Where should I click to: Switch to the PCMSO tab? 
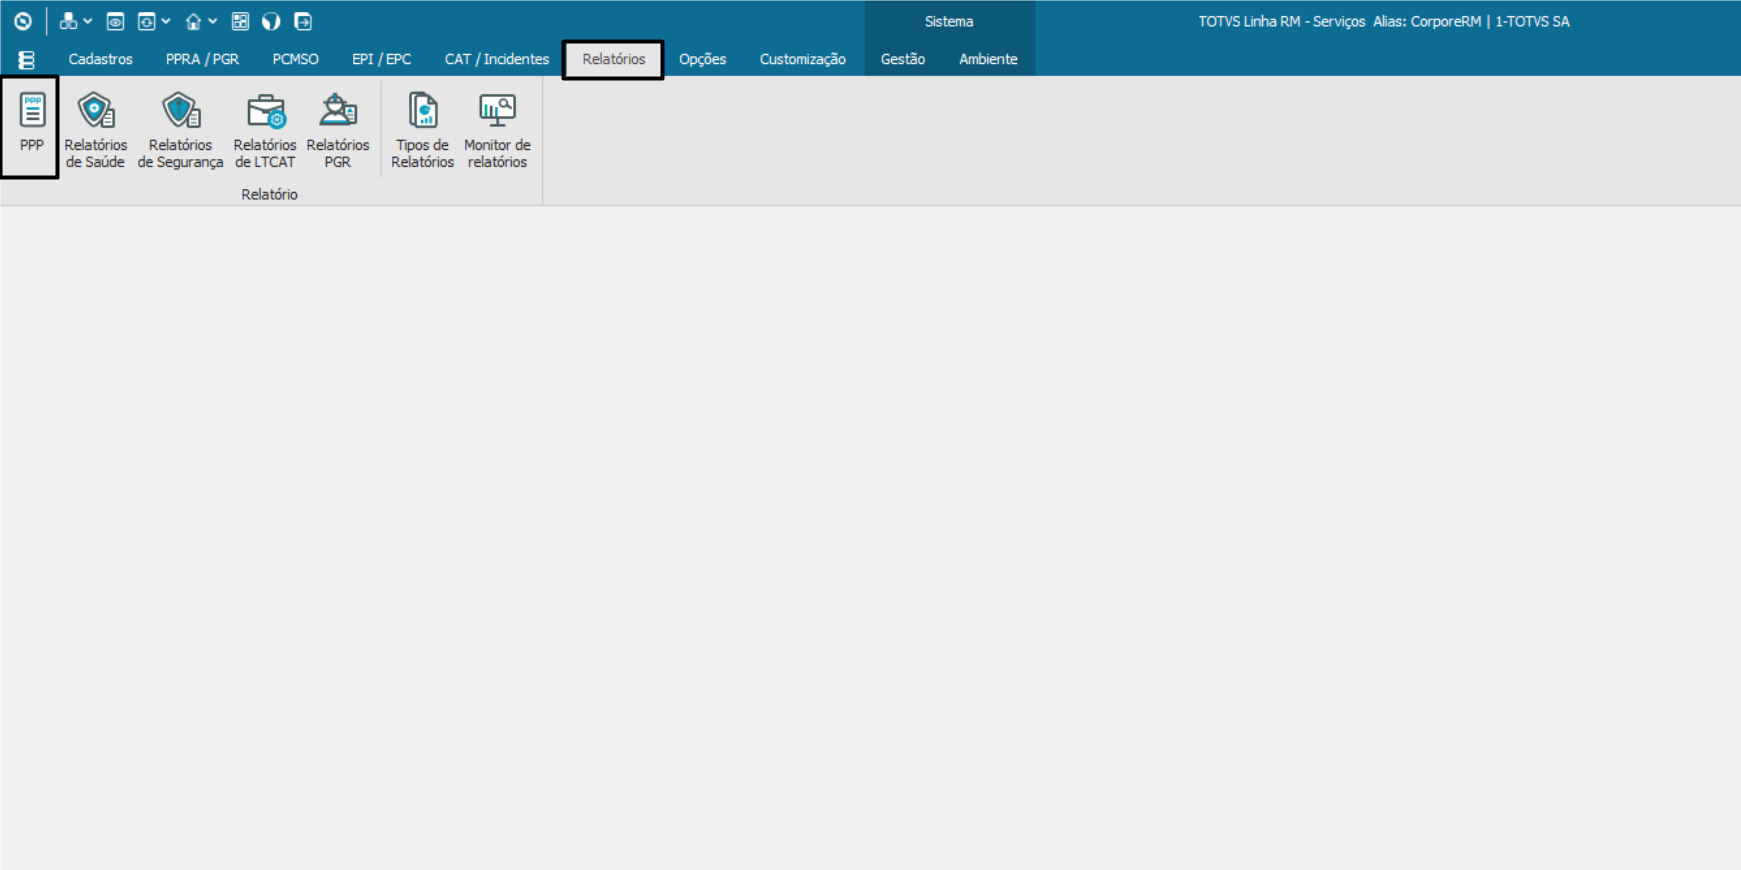pos(295,59)
